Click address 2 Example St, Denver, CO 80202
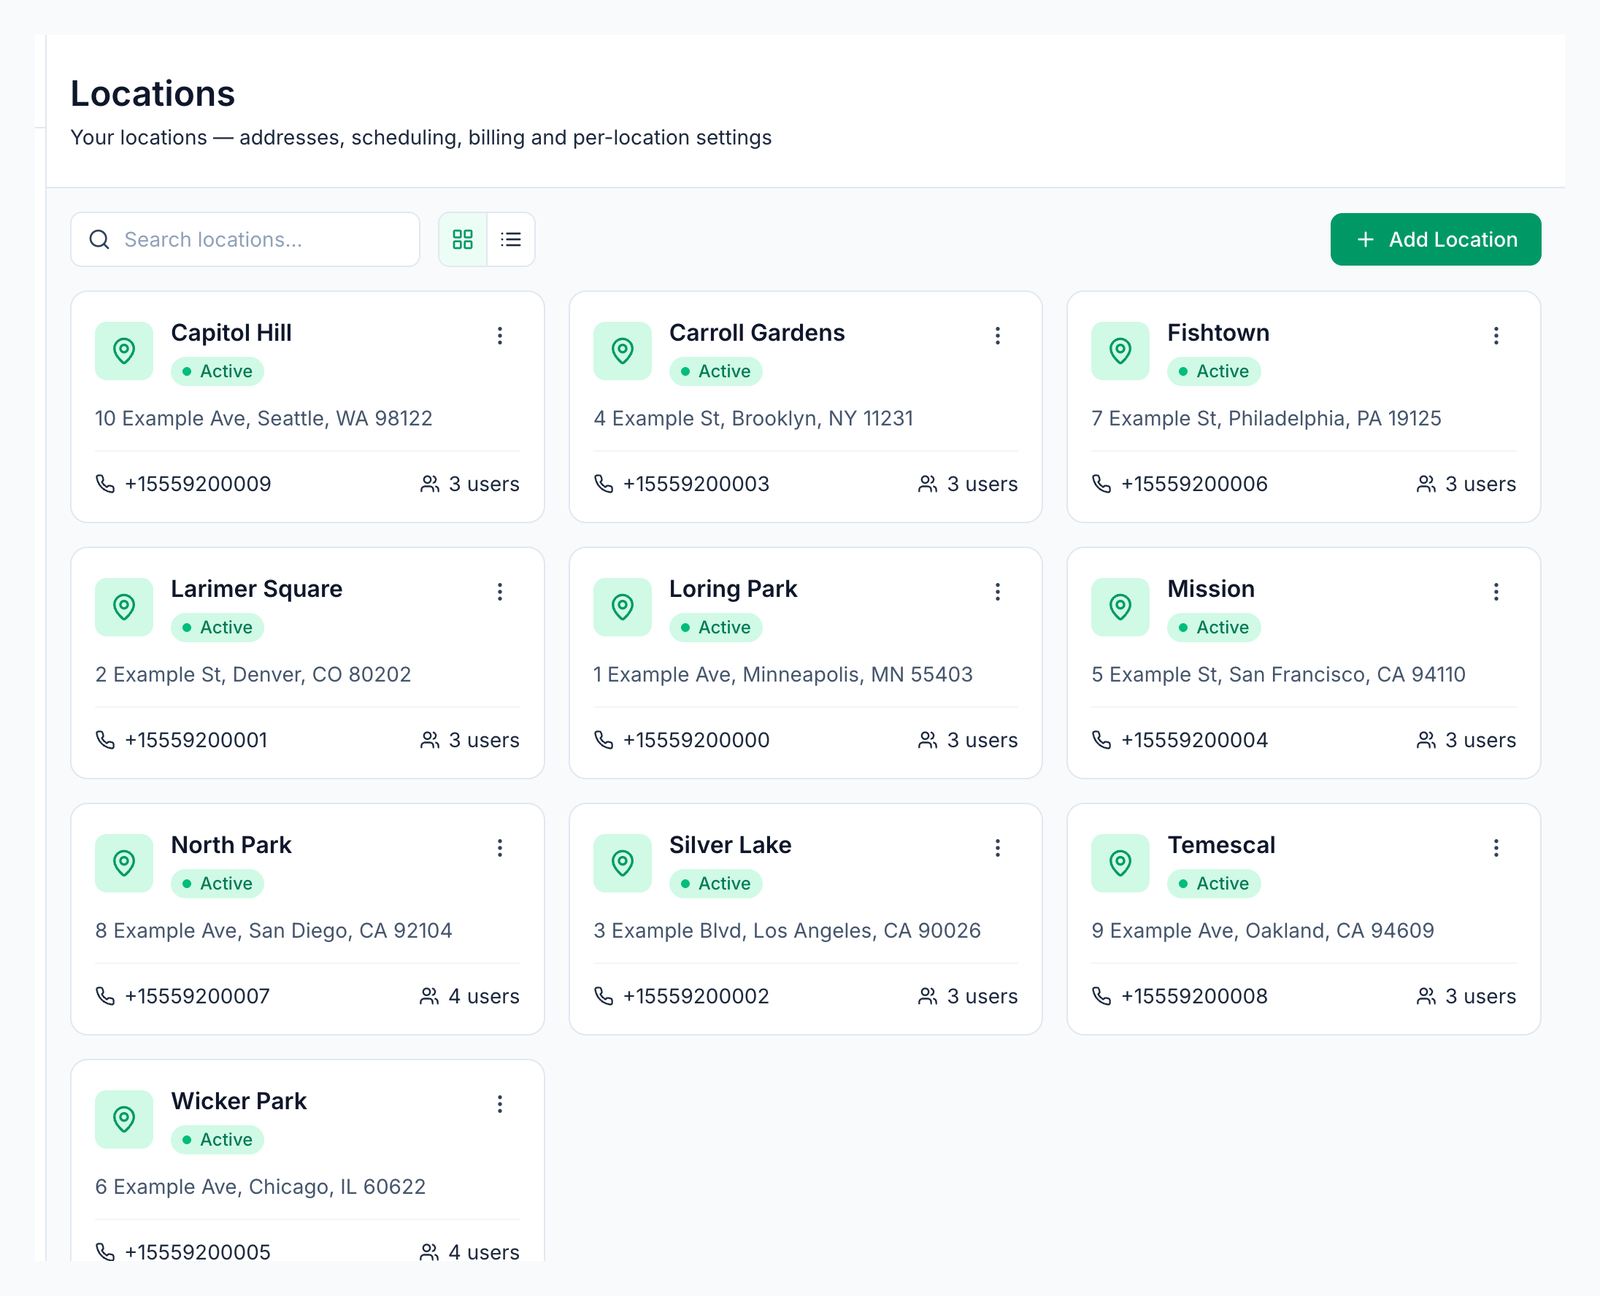The image size is (1600, 1296). coord(253,675)
